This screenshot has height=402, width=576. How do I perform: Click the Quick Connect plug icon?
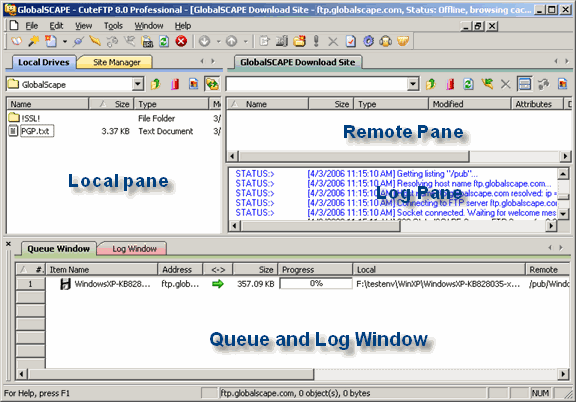pos(78,41)
